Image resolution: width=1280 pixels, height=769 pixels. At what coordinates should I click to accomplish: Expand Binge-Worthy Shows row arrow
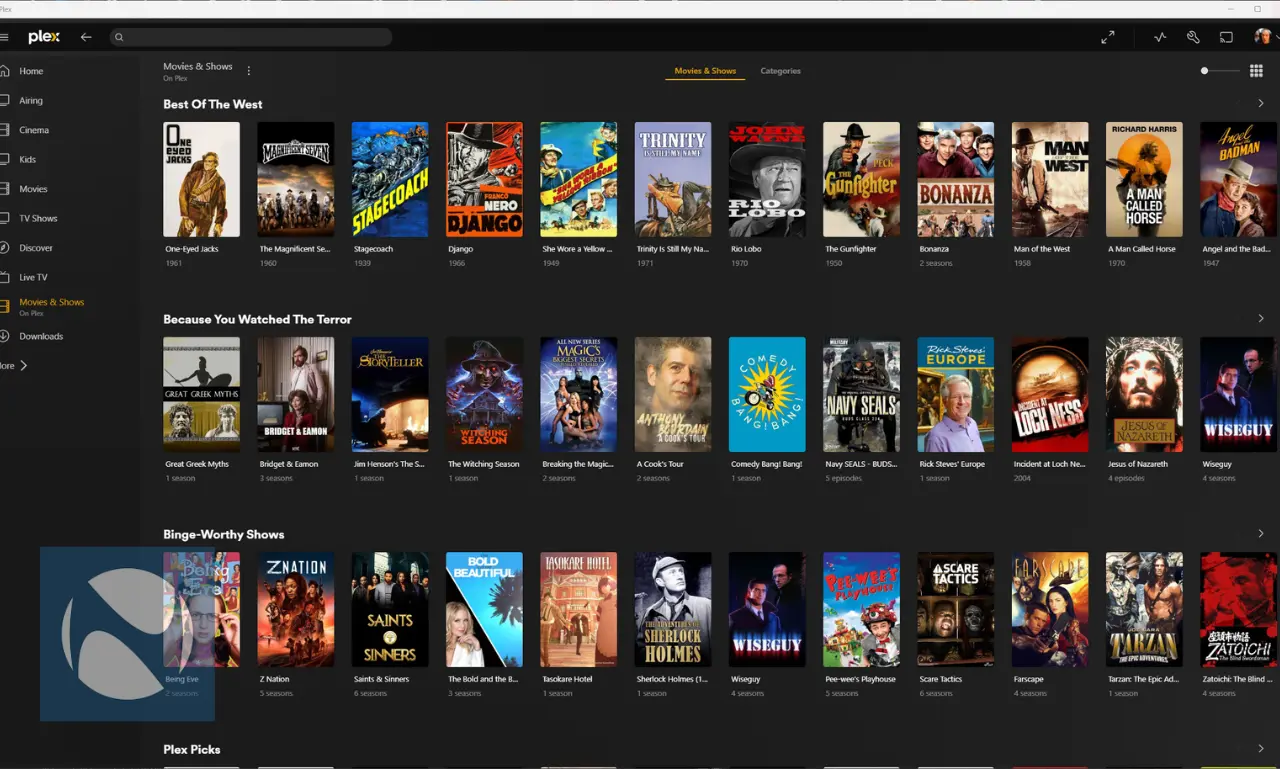[x=1260, y=534]
